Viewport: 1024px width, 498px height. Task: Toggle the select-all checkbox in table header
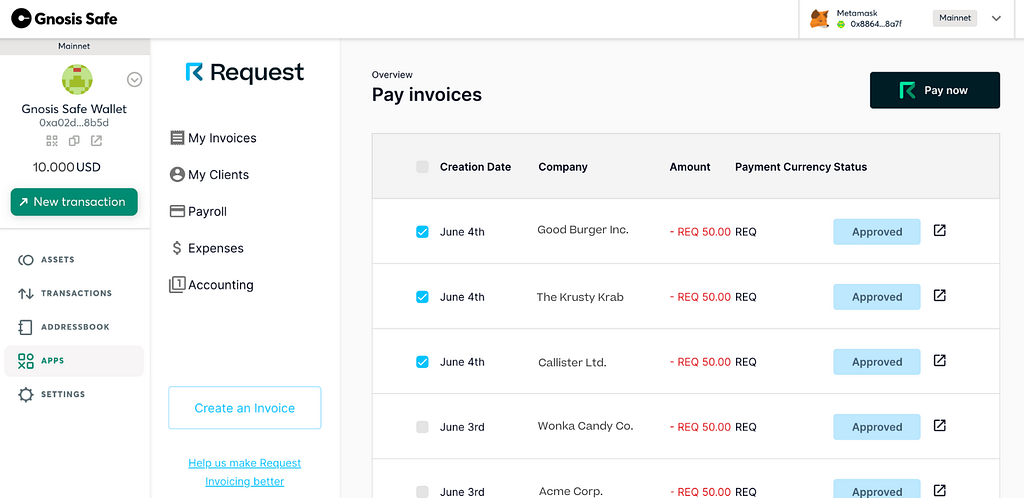(423, 167)
